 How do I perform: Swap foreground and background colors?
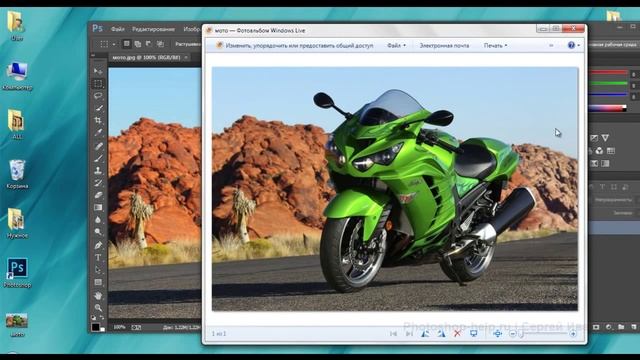click(x=102, y=317)
